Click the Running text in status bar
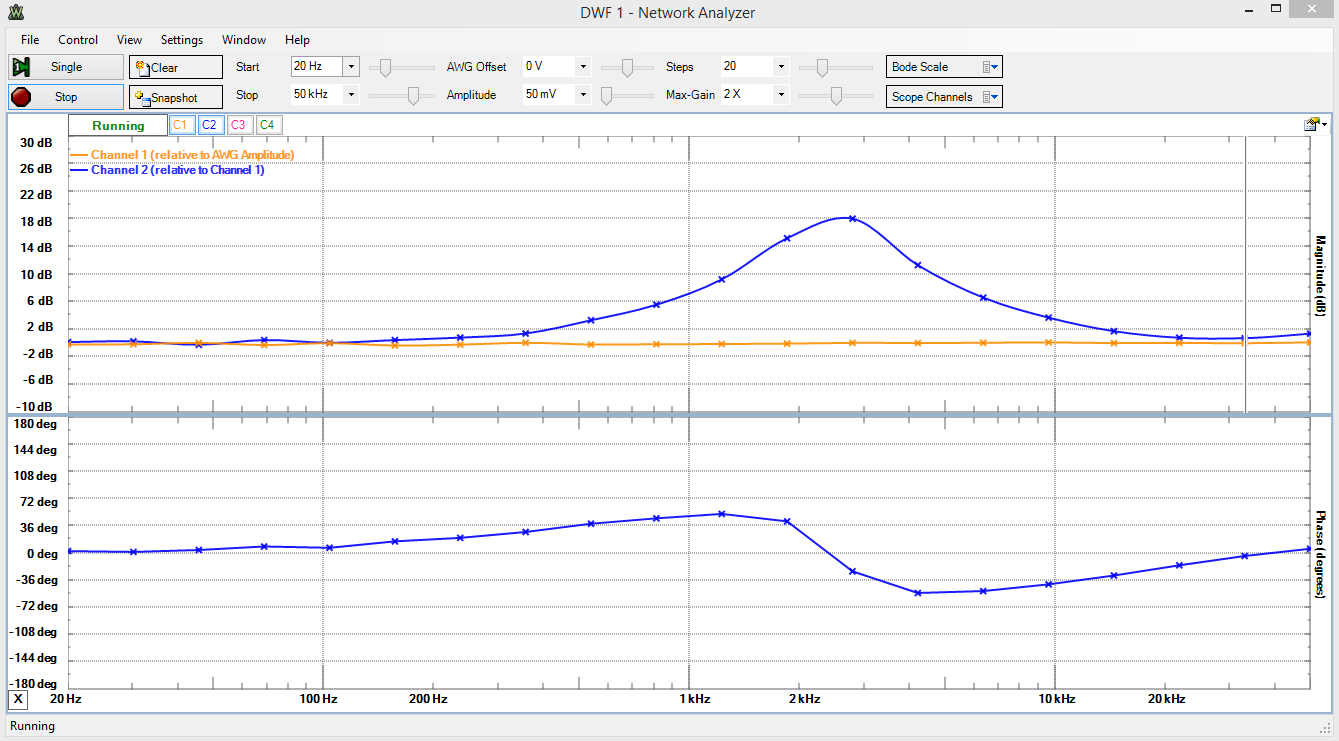The image size is (1339, 741). pos(32,726)
